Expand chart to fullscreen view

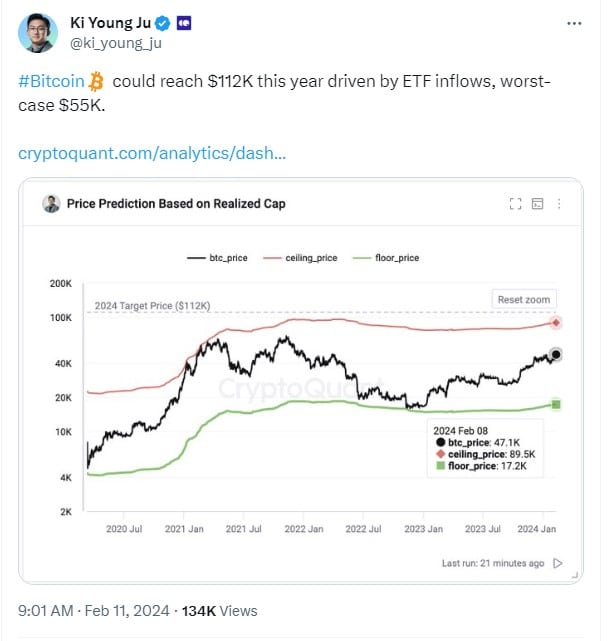coord(516,204)
